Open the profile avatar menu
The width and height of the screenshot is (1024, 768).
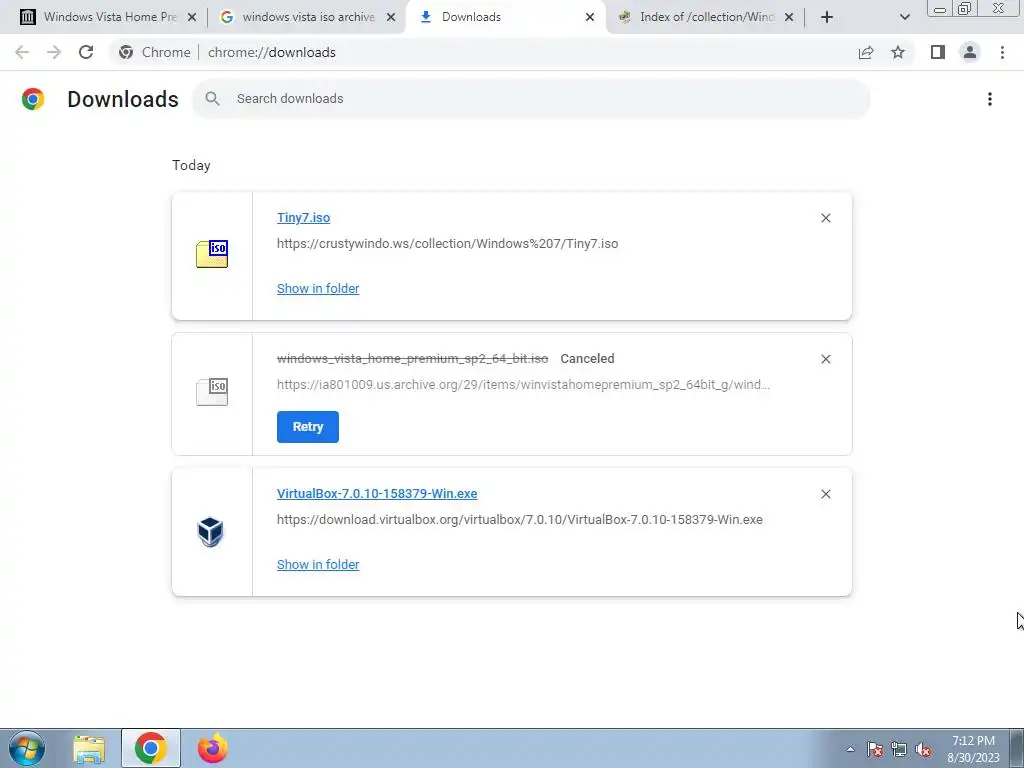coord(970,52)
